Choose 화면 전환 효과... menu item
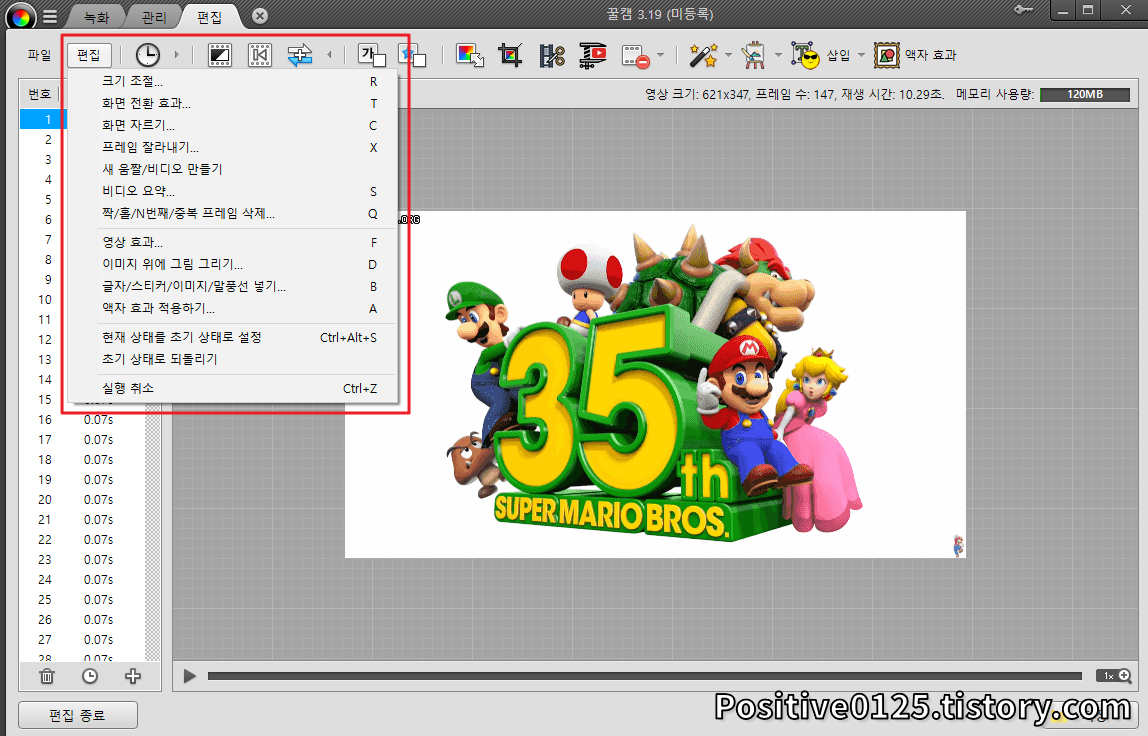This screenshot has width=1148, height=736. tap(233, 103)
